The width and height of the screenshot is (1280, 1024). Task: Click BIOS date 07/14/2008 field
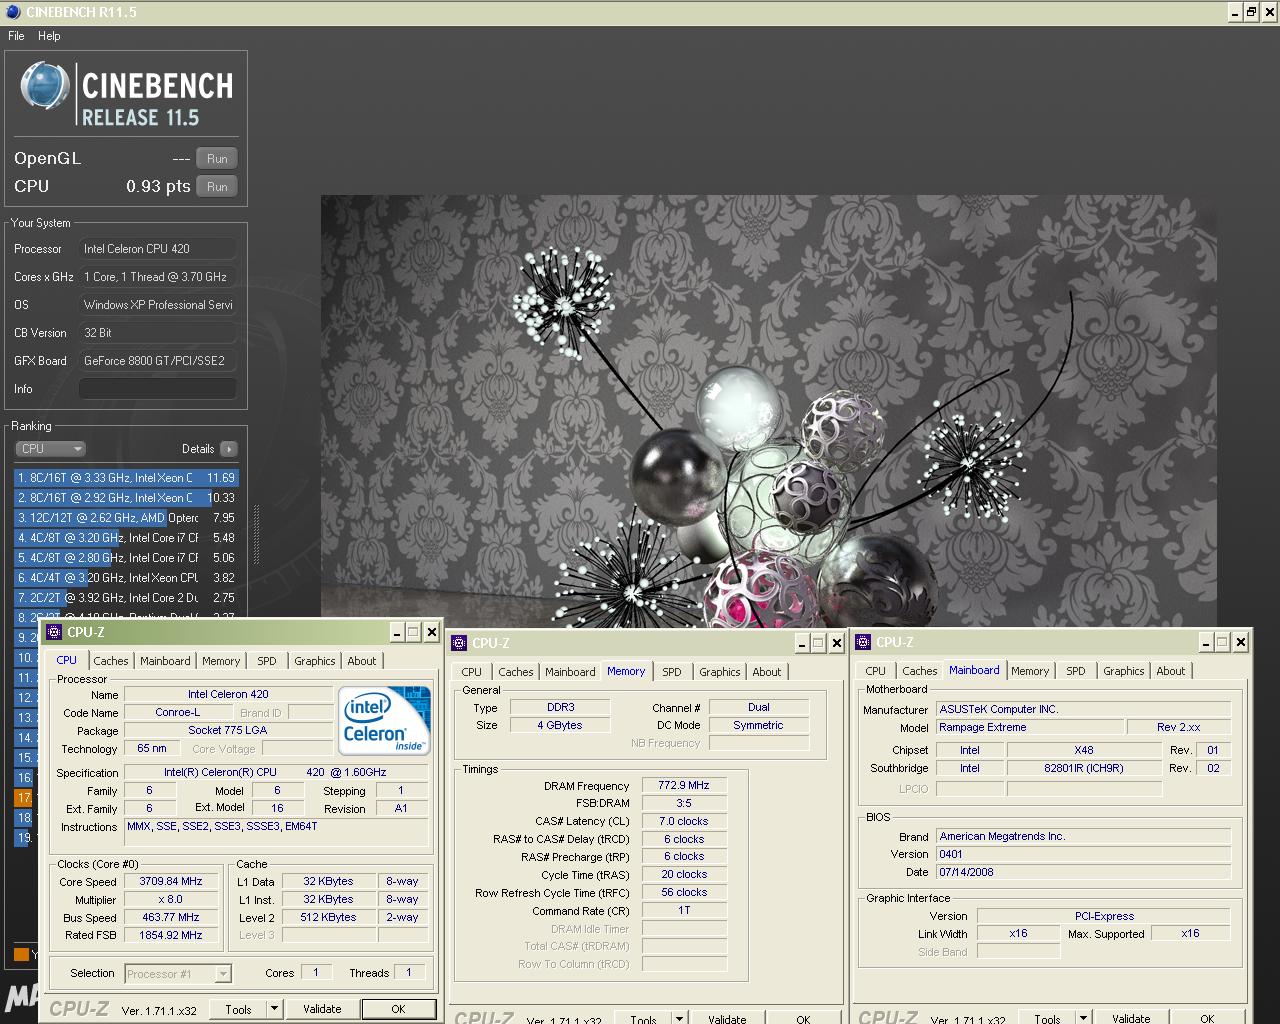(x=1083, y=872)
